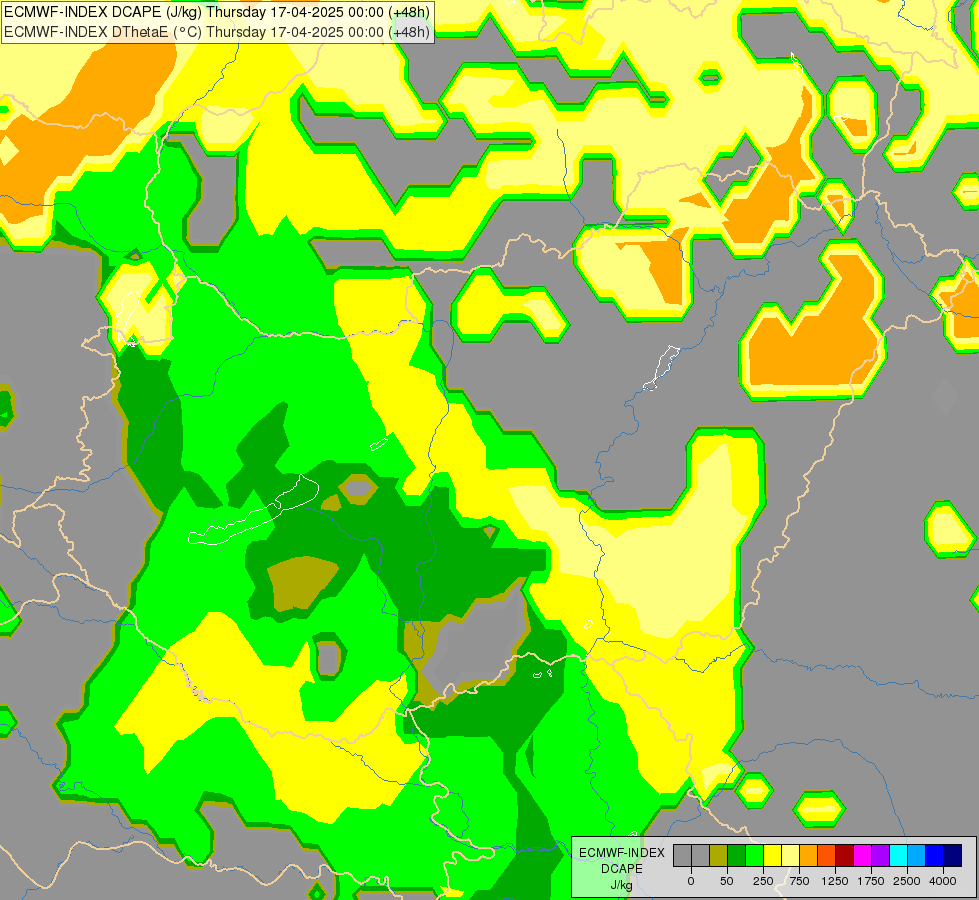Select the orange legend swatch
This screenshot has height=900, width=979.
click(x=809, y=855)
